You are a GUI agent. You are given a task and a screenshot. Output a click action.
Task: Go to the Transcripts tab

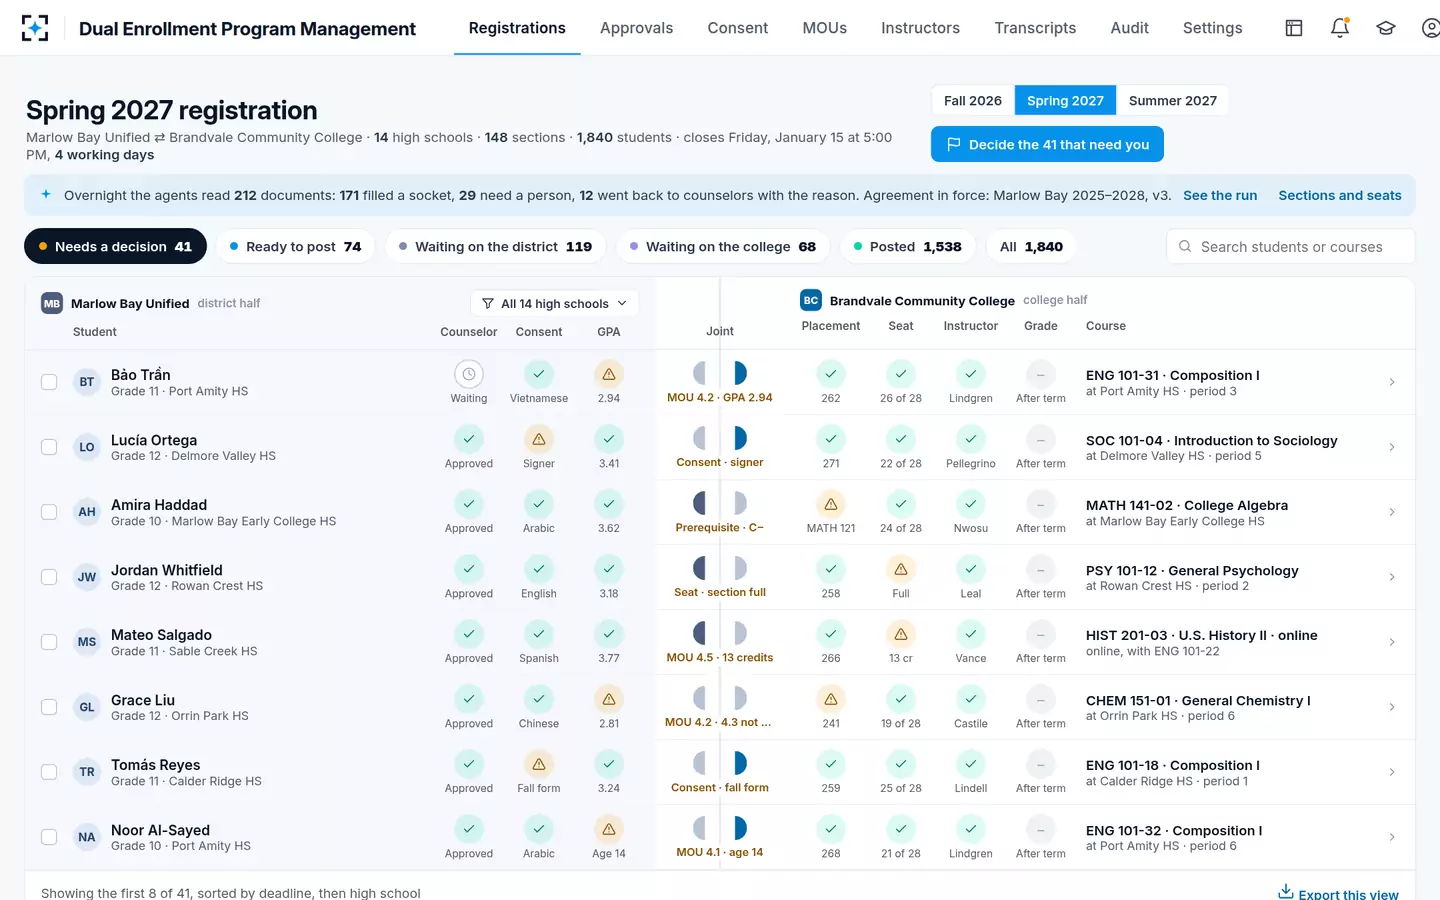point(1035,28)
